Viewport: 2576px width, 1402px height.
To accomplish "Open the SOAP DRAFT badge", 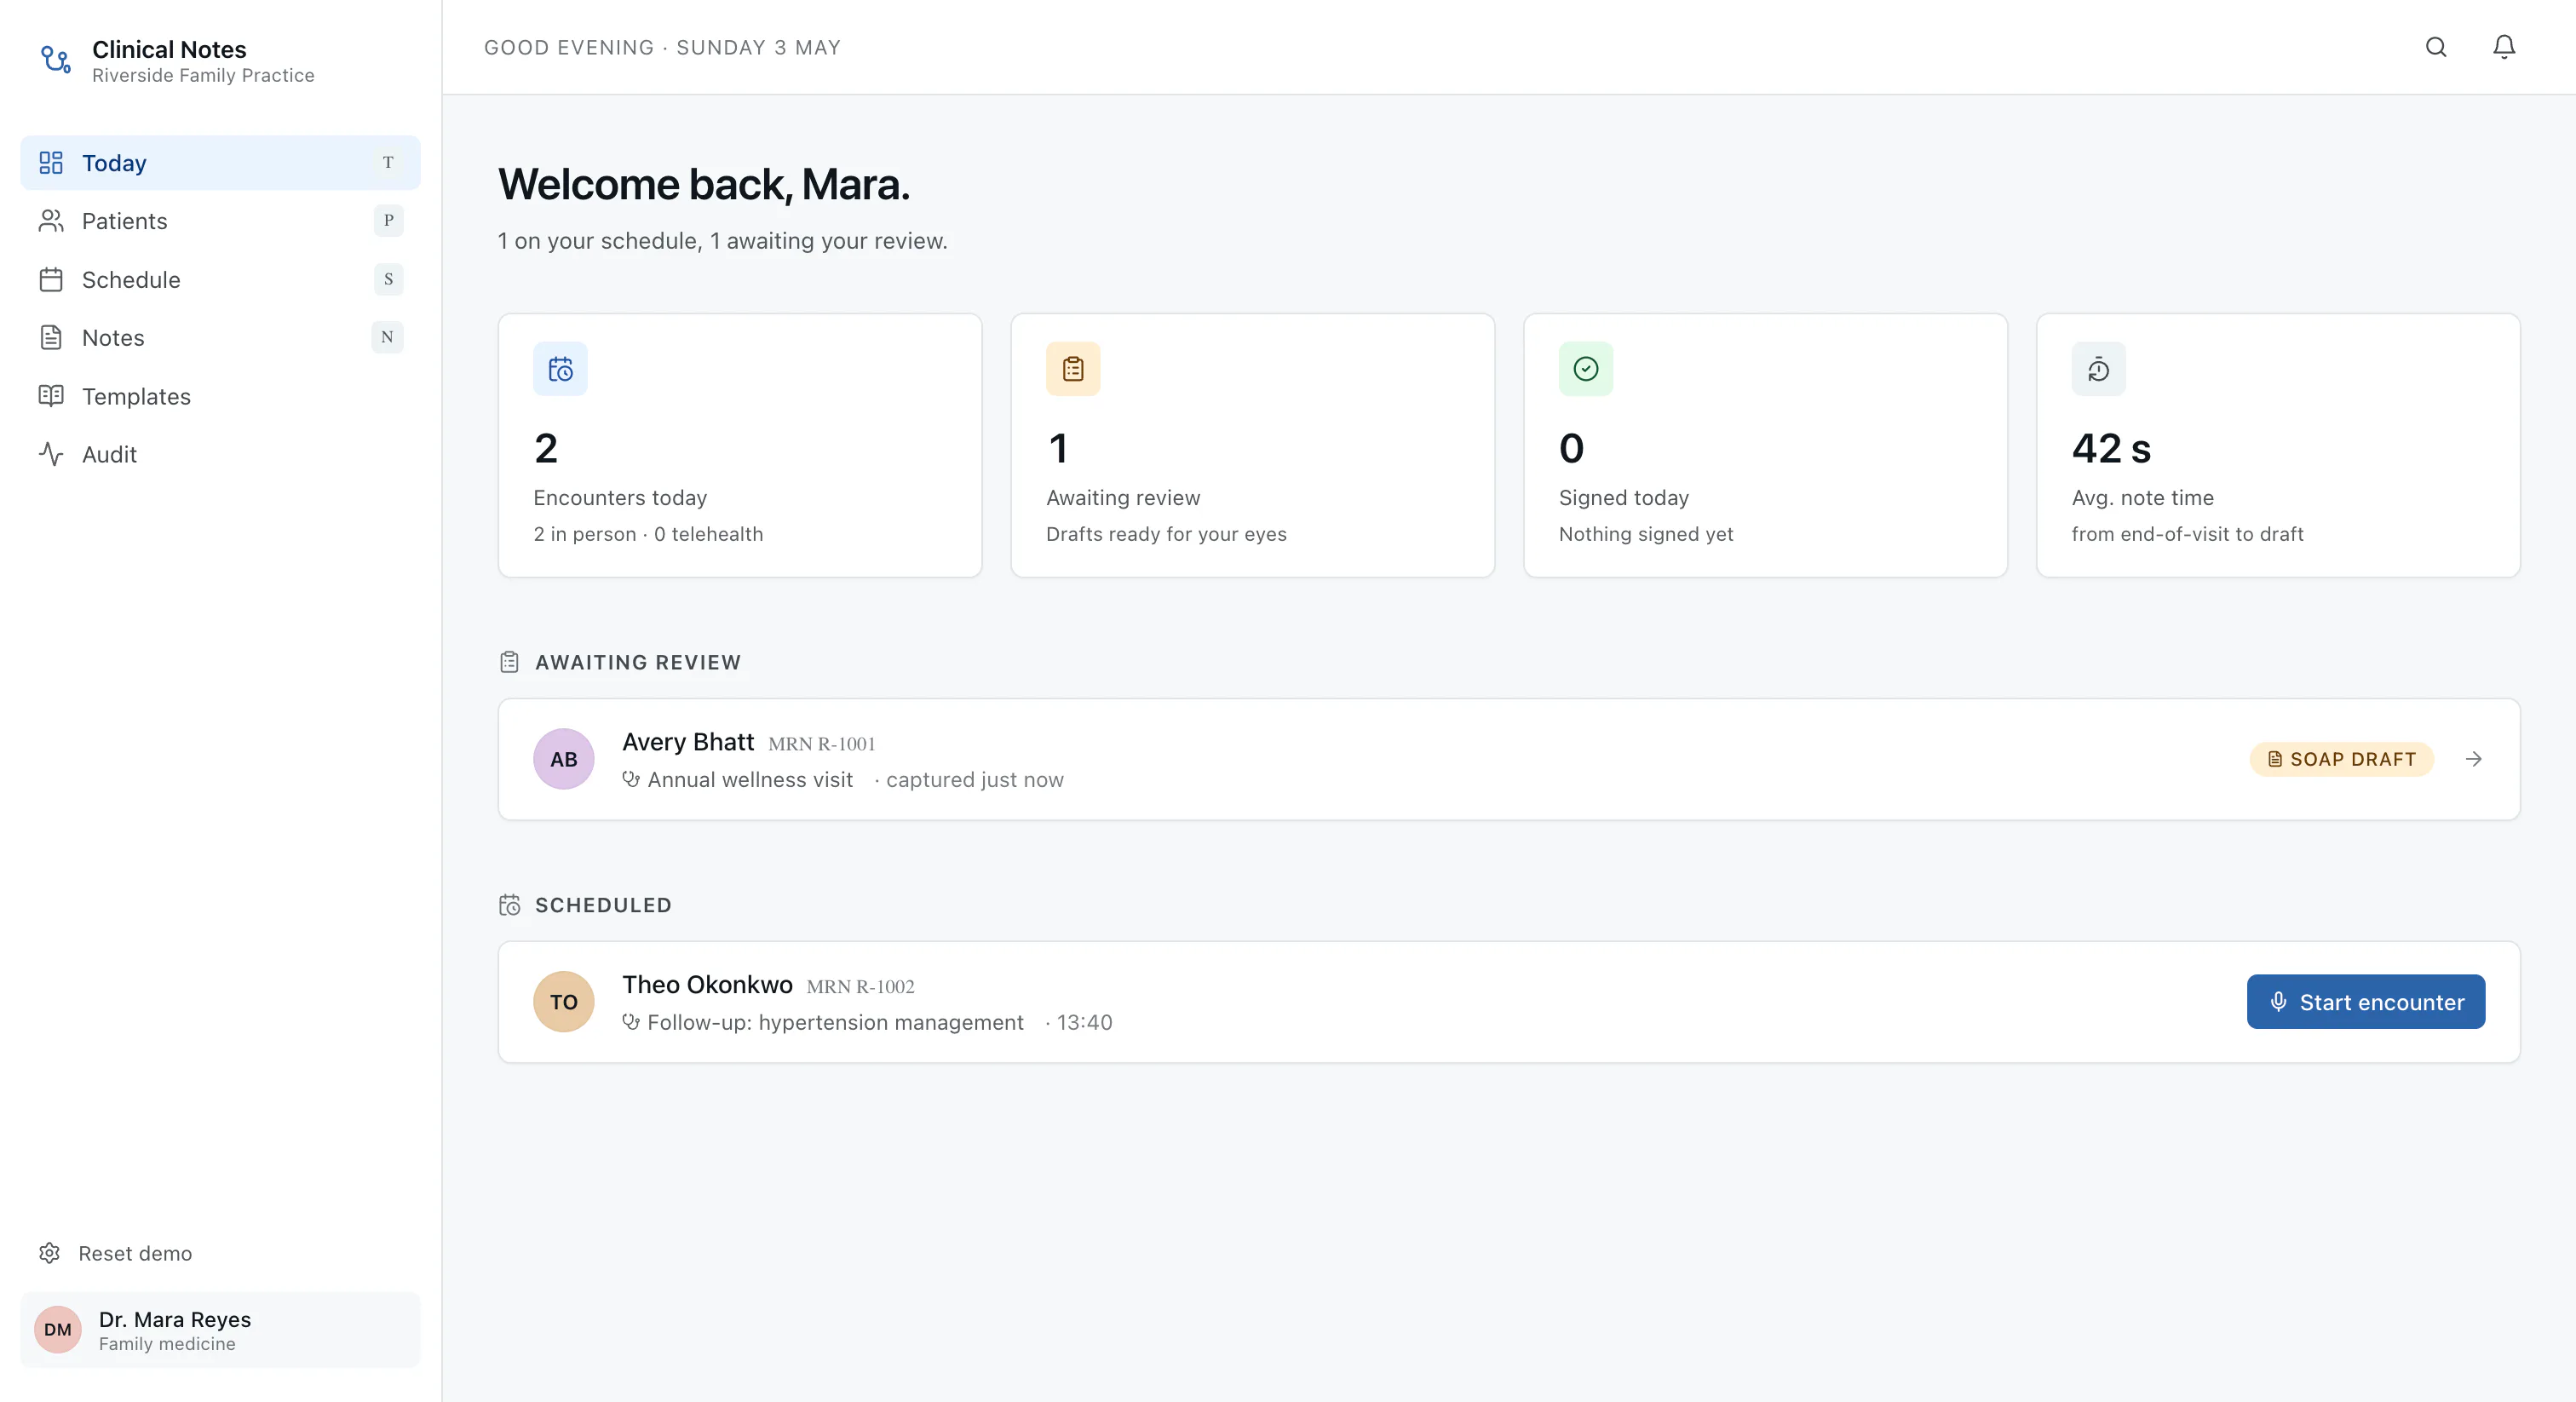I will coord(2341,759).
